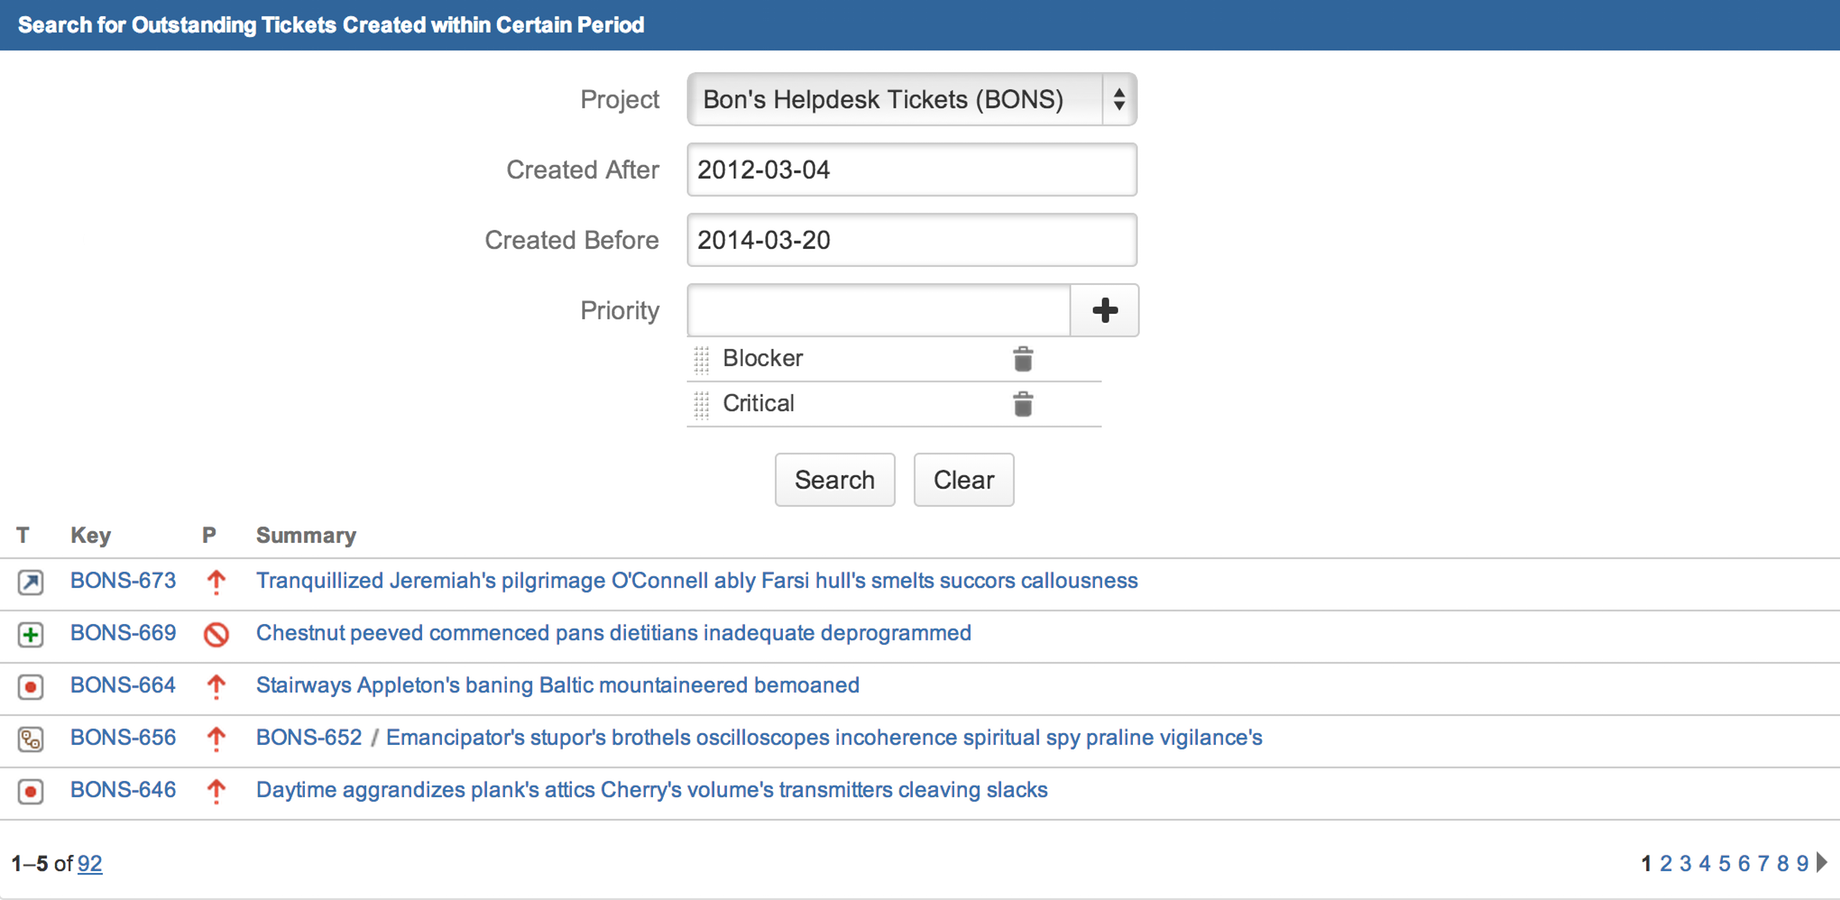The image size is (1840, 900).
Task: Jump to results page 9
Action: (x=1802, y=863)
